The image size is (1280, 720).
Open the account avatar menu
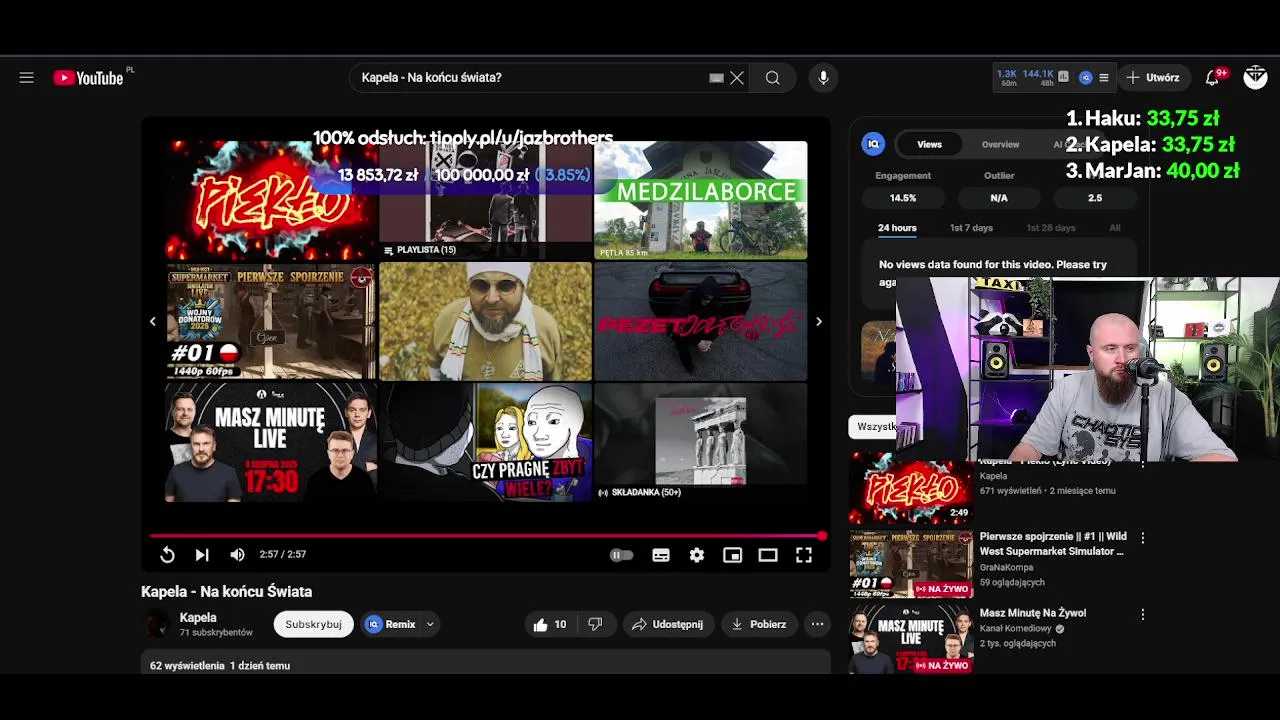(x=1255, y=77)
